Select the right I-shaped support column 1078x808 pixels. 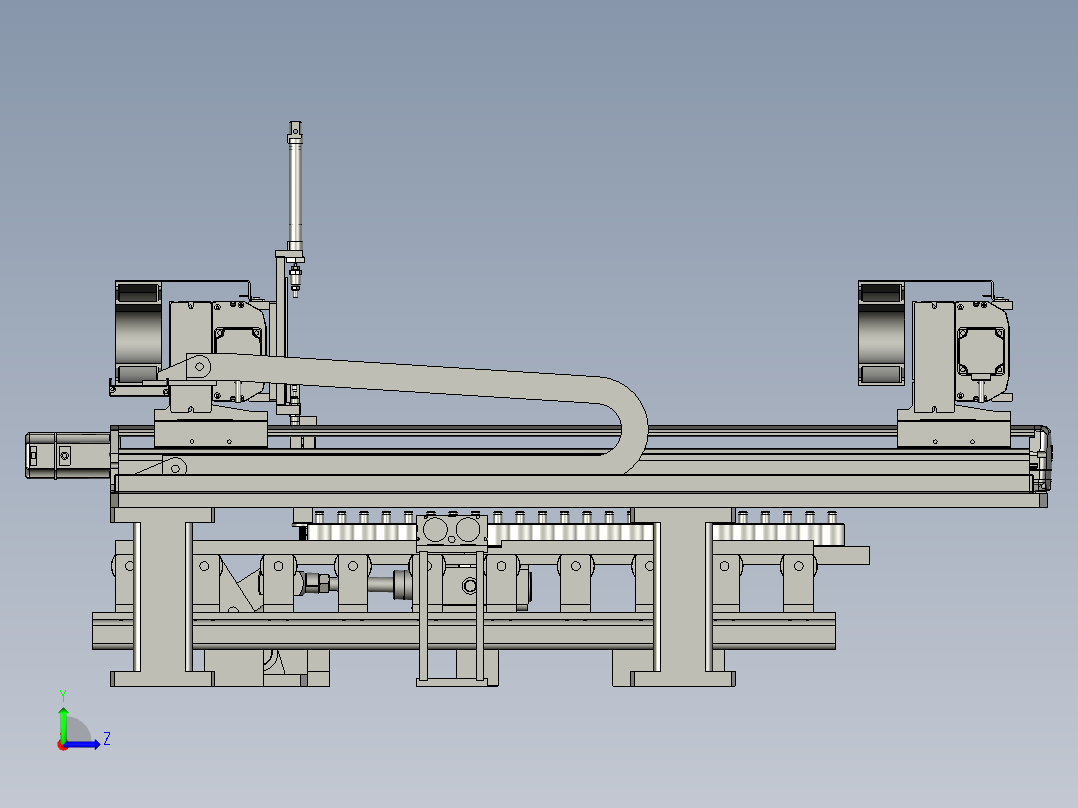click(682, 597)
